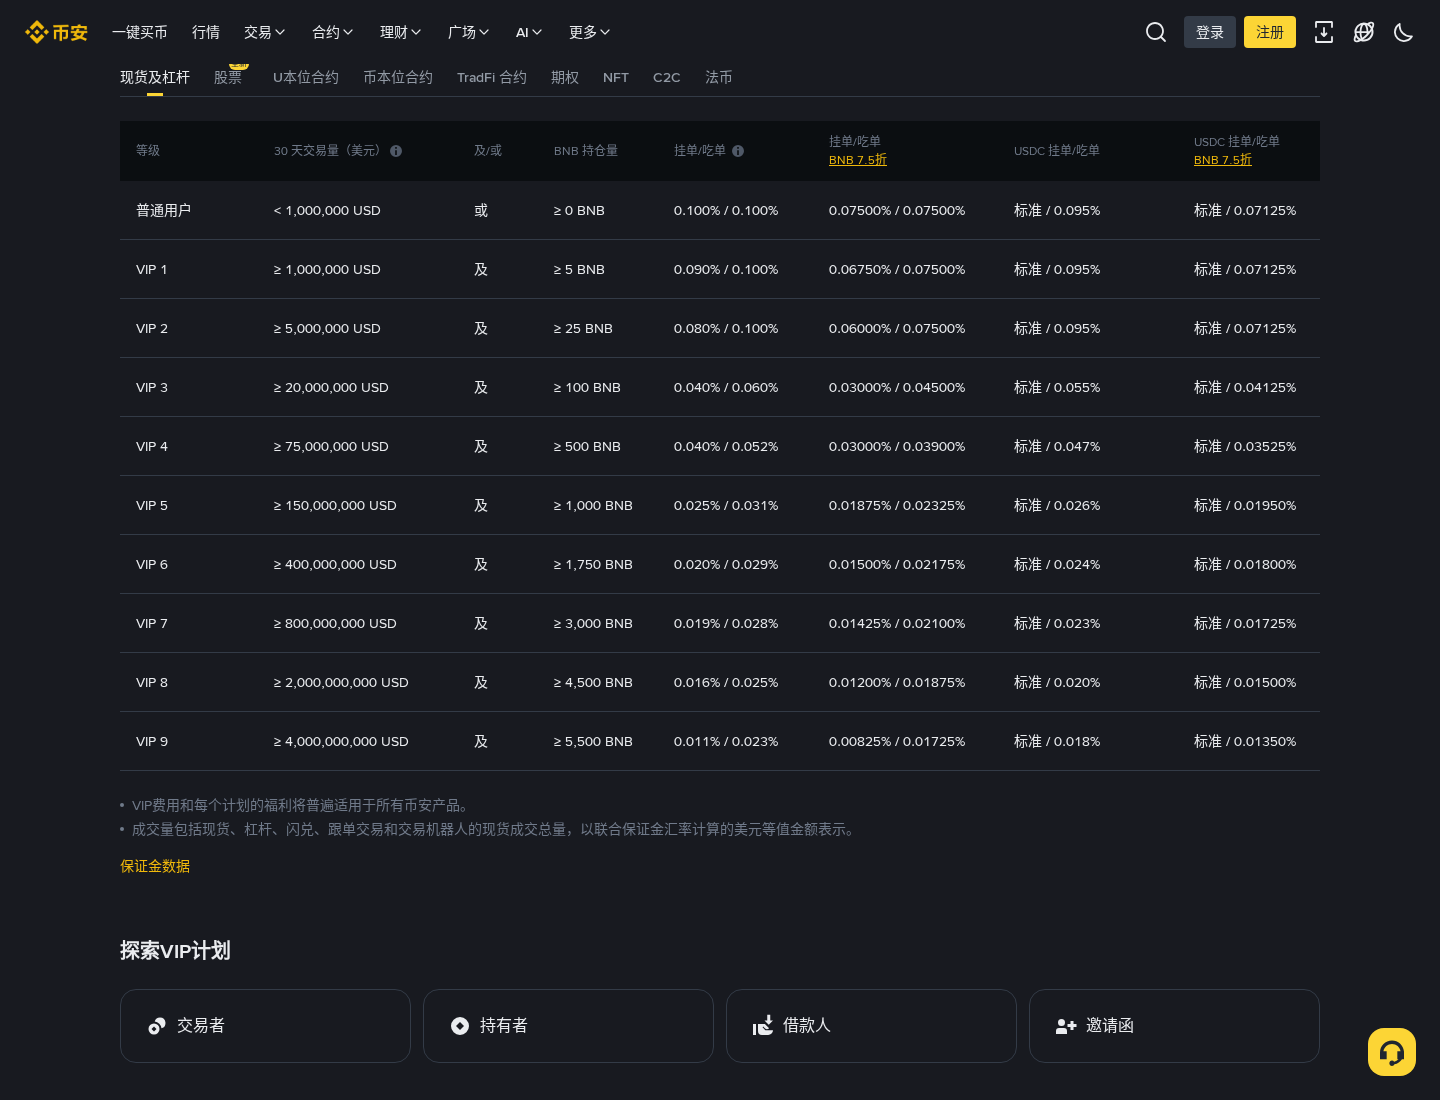Open the 保证金数据 link
The image size is (1440, 1100).
coord(155,866)
